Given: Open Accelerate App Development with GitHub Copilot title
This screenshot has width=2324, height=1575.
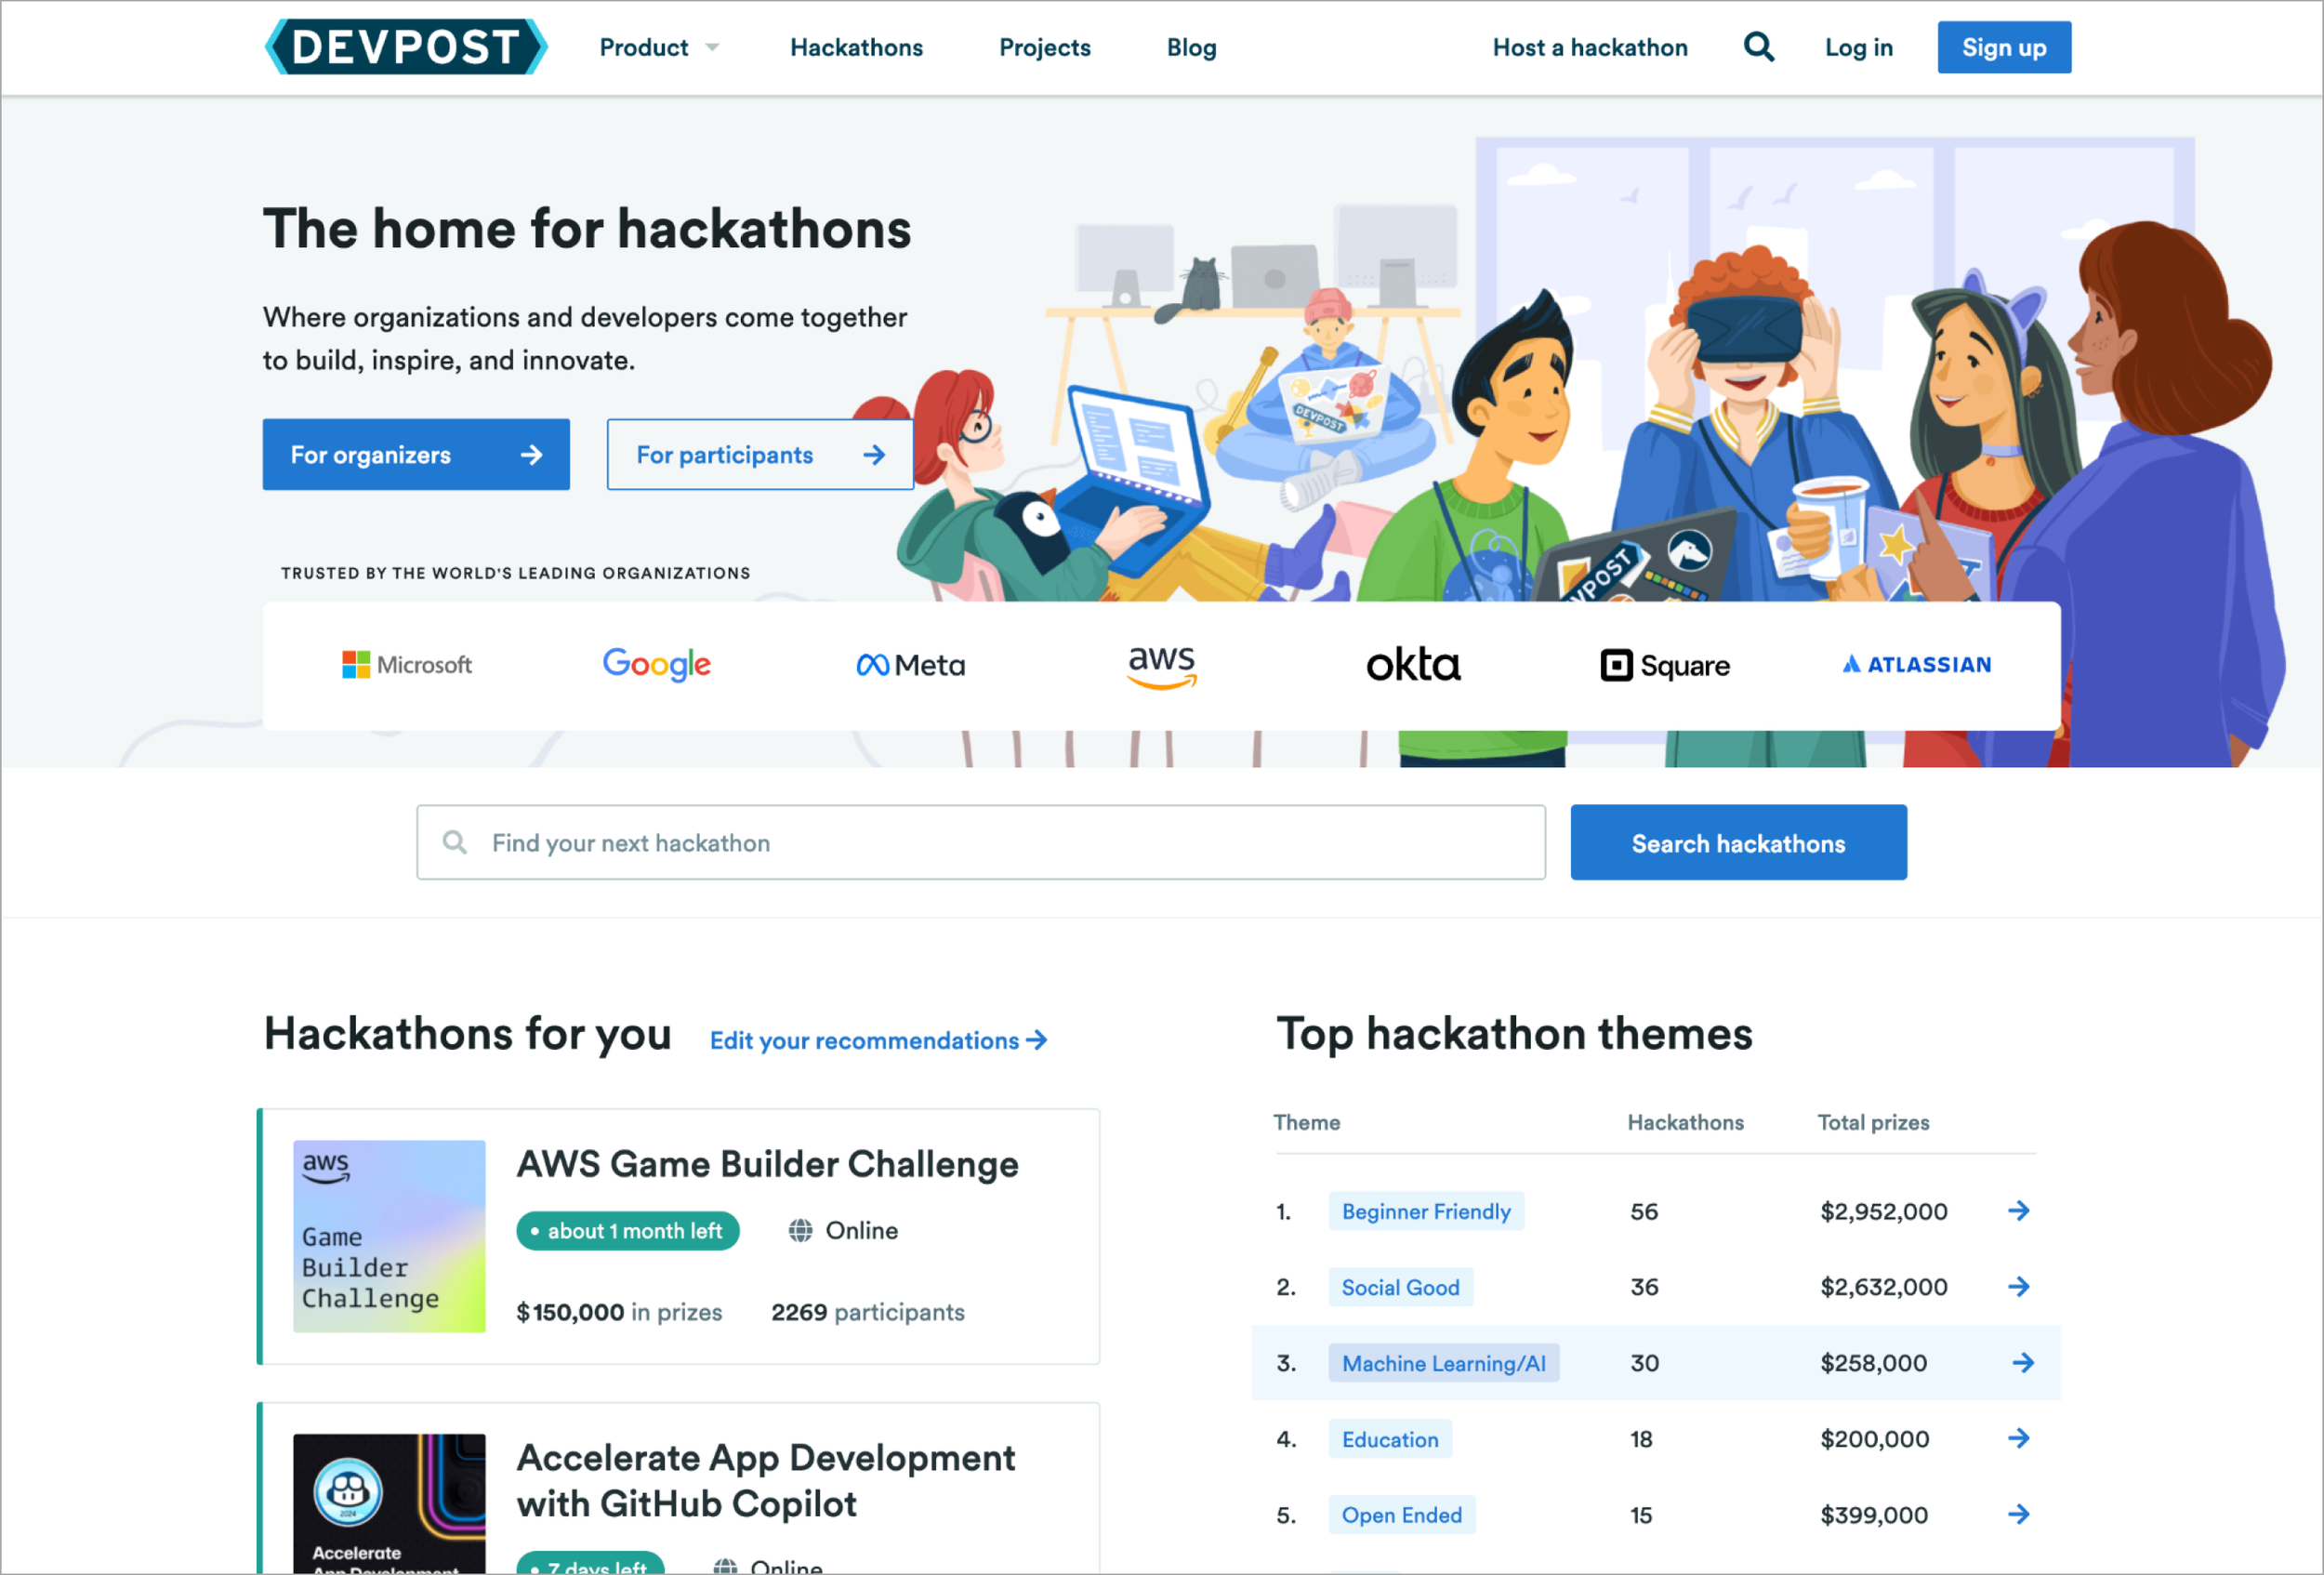Looking at the screenshot, I should [765, 1482].
